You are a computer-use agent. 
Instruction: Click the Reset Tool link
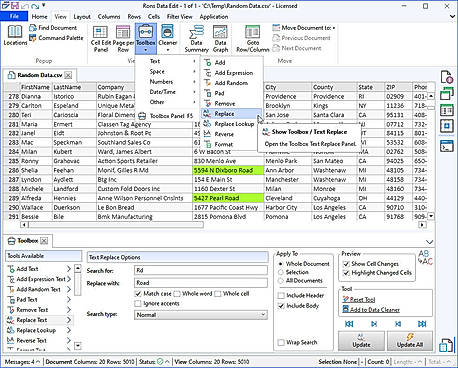362,300
